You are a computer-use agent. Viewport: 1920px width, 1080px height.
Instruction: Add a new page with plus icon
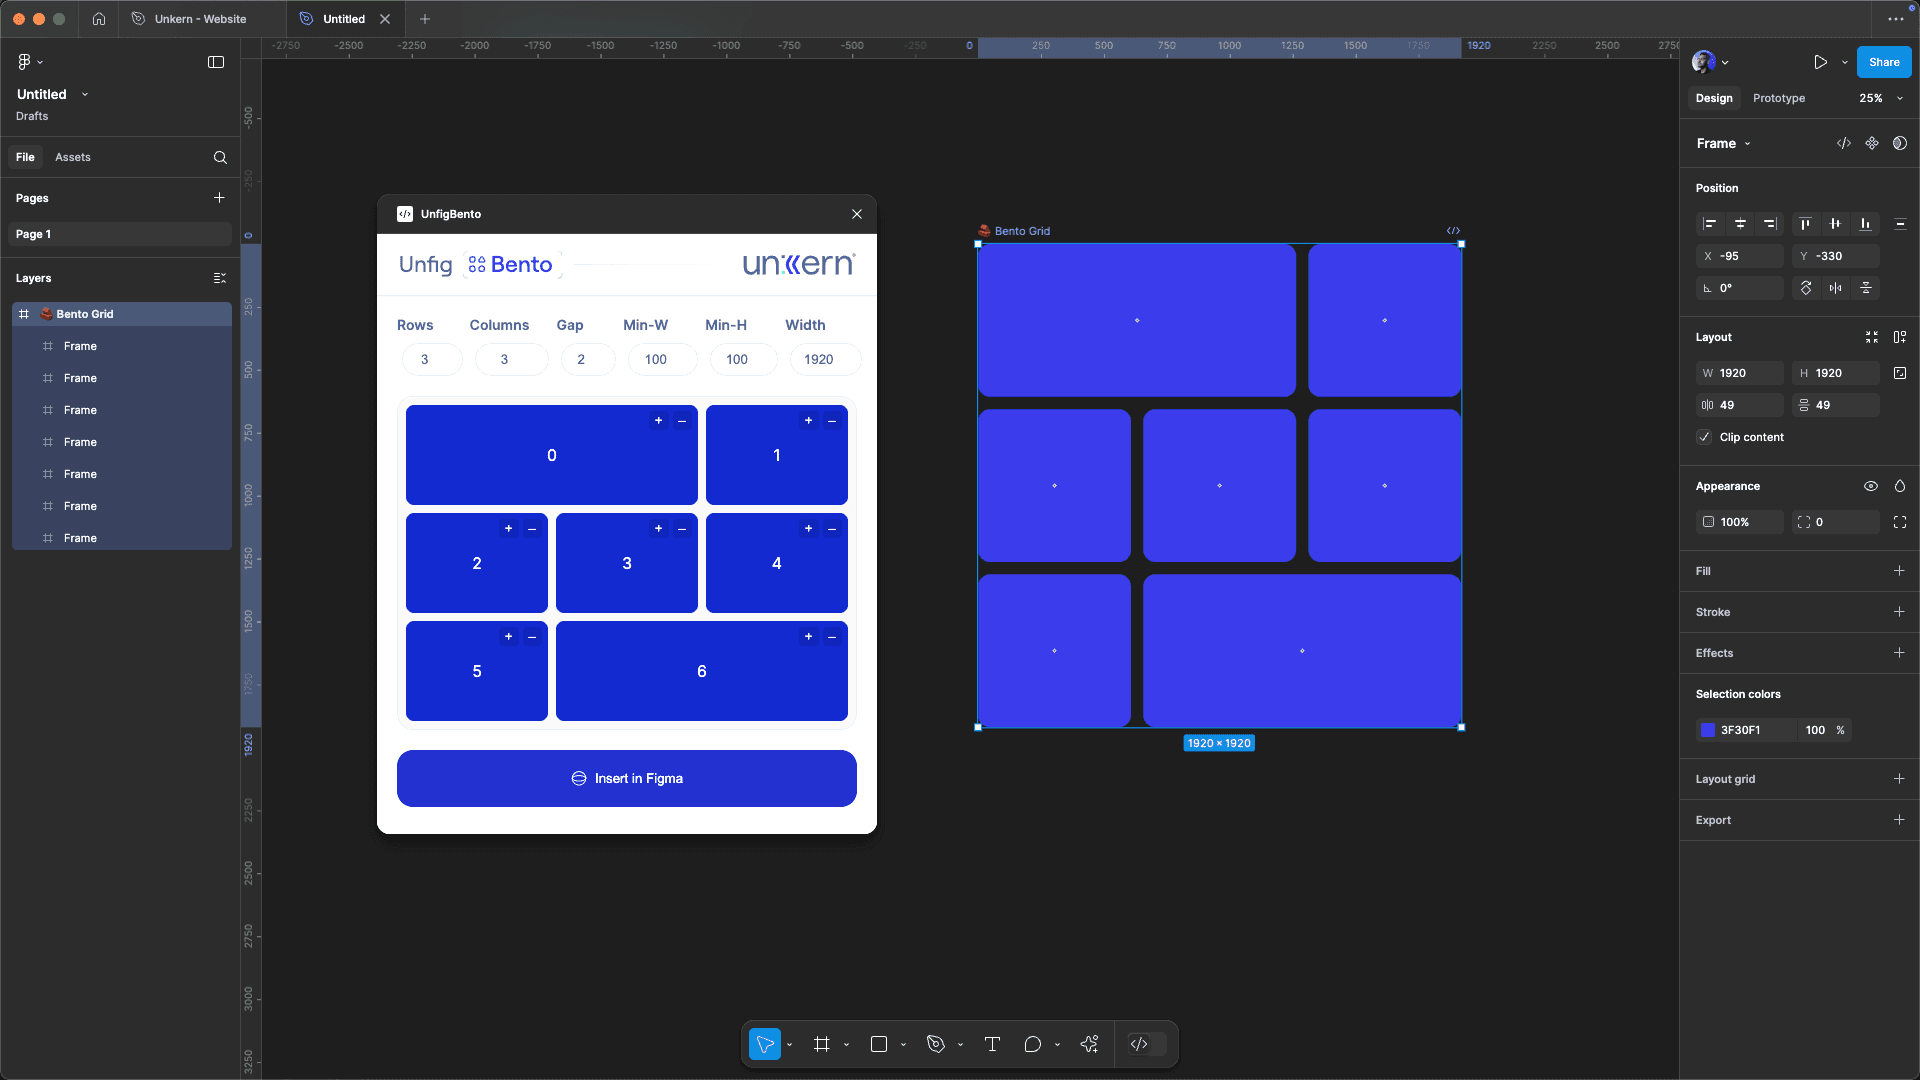[219, 198]
